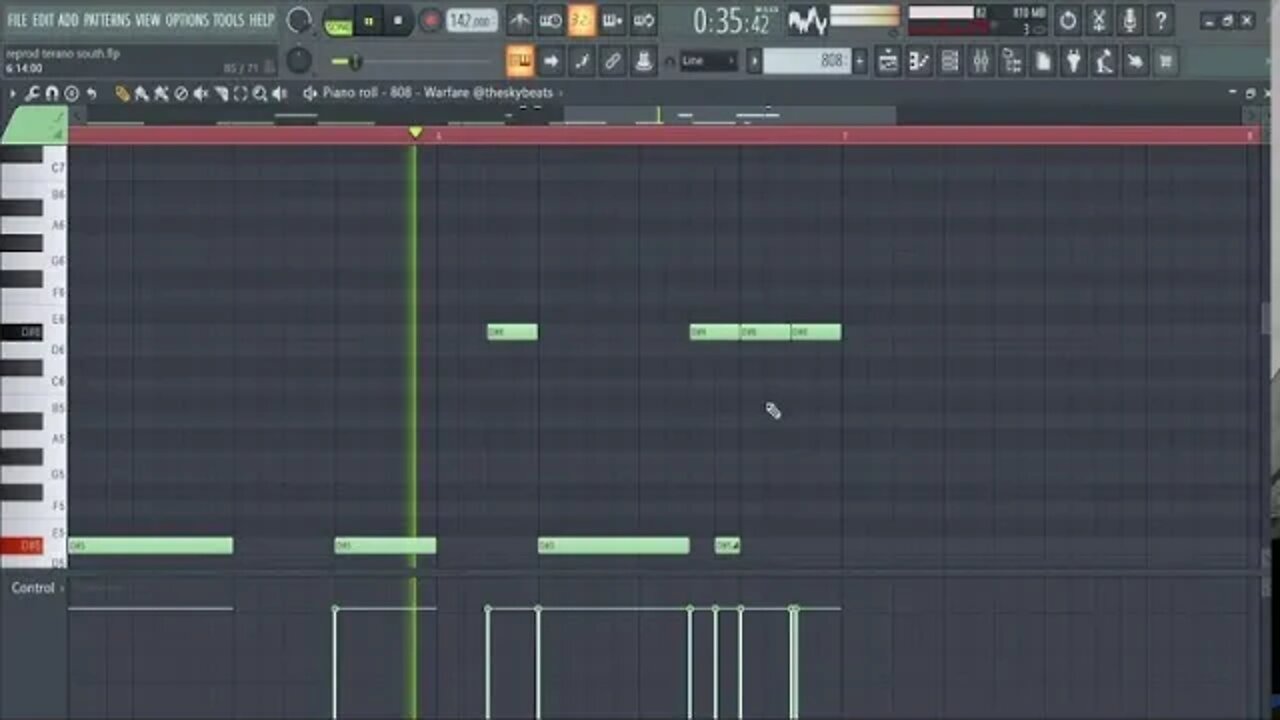Open the Playlist view button
The height and width of the screenshot is (720, 1280).
(887, 61)
